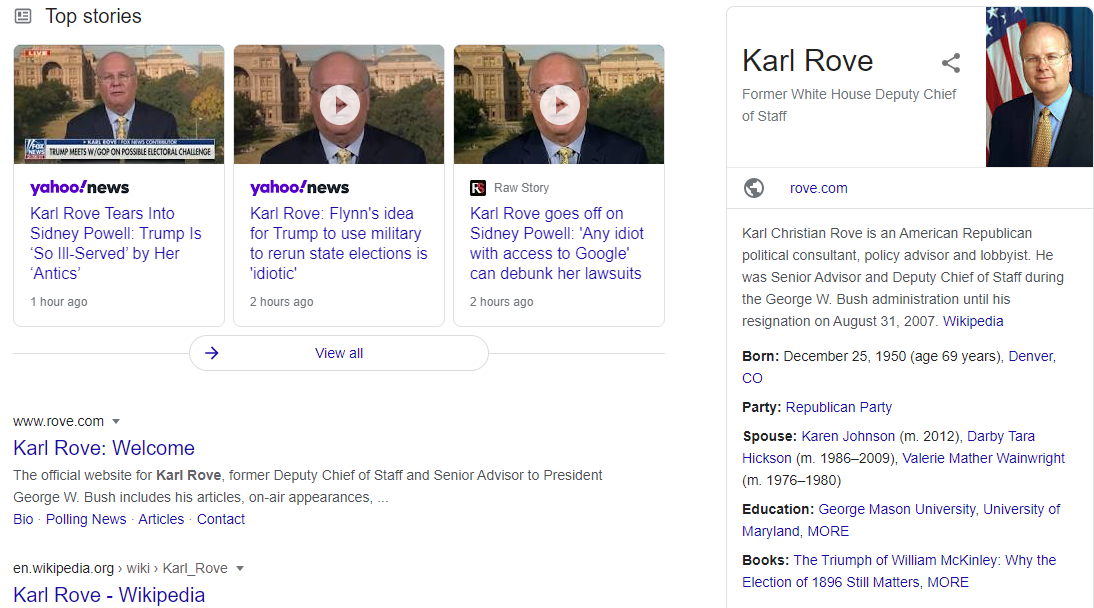Click the 'Karl Rove' knowledge panel title
The image size is (1094, 608).
[807, 61]
